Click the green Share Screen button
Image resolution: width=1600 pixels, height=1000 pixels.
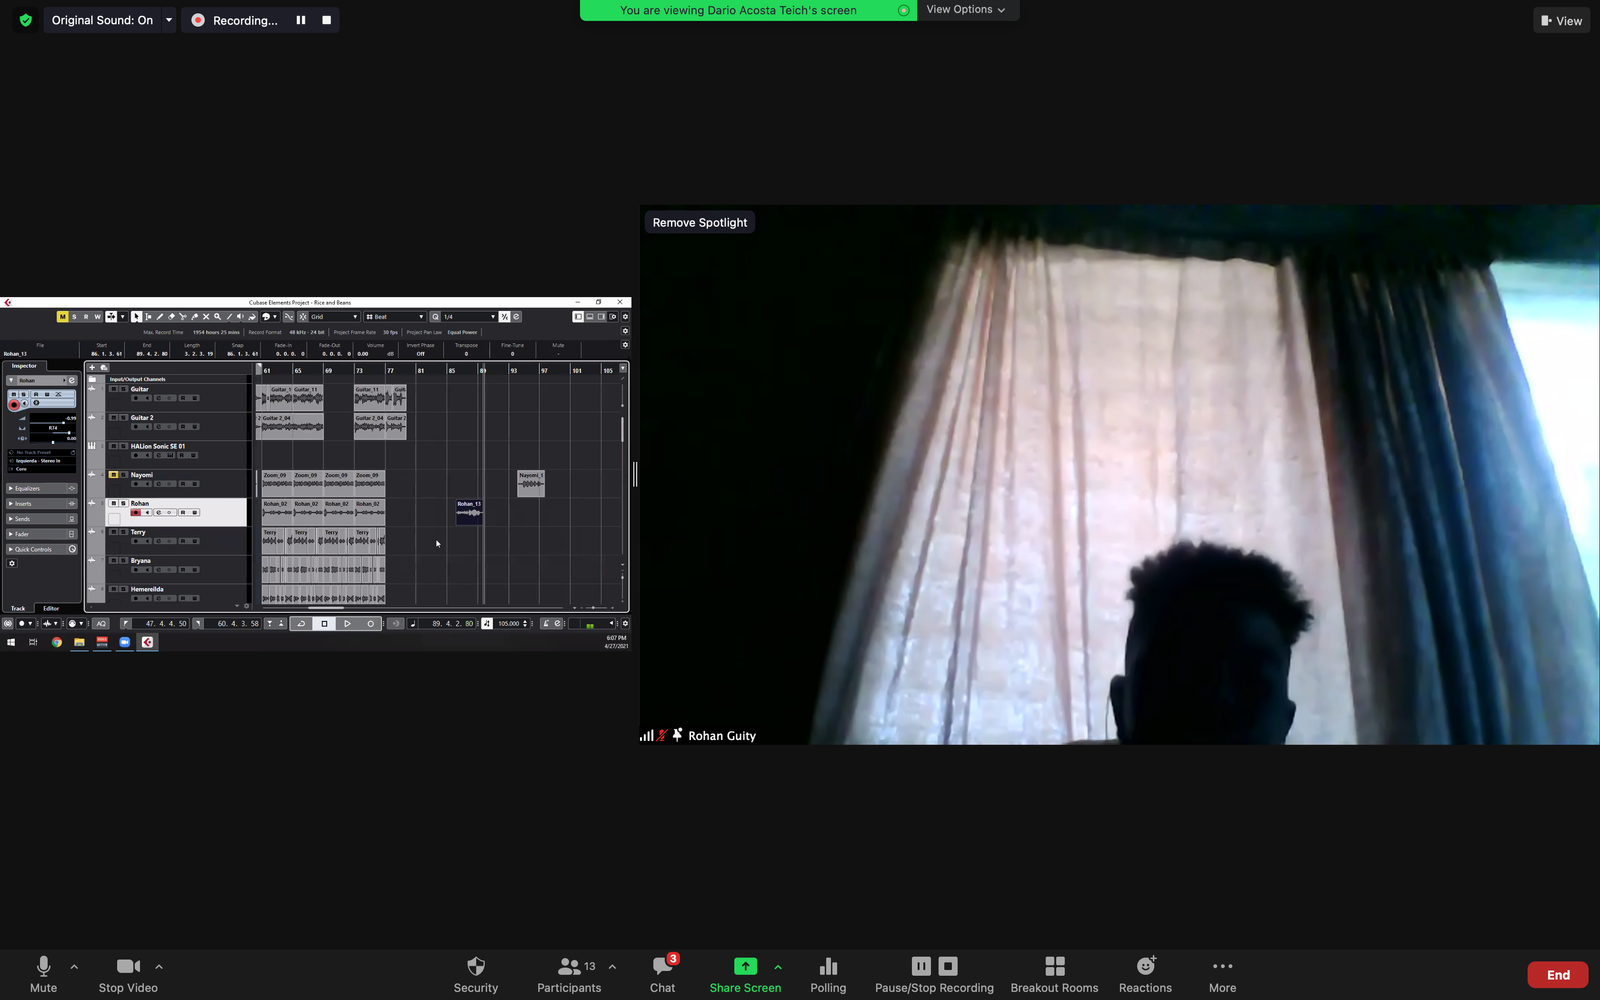745,966
